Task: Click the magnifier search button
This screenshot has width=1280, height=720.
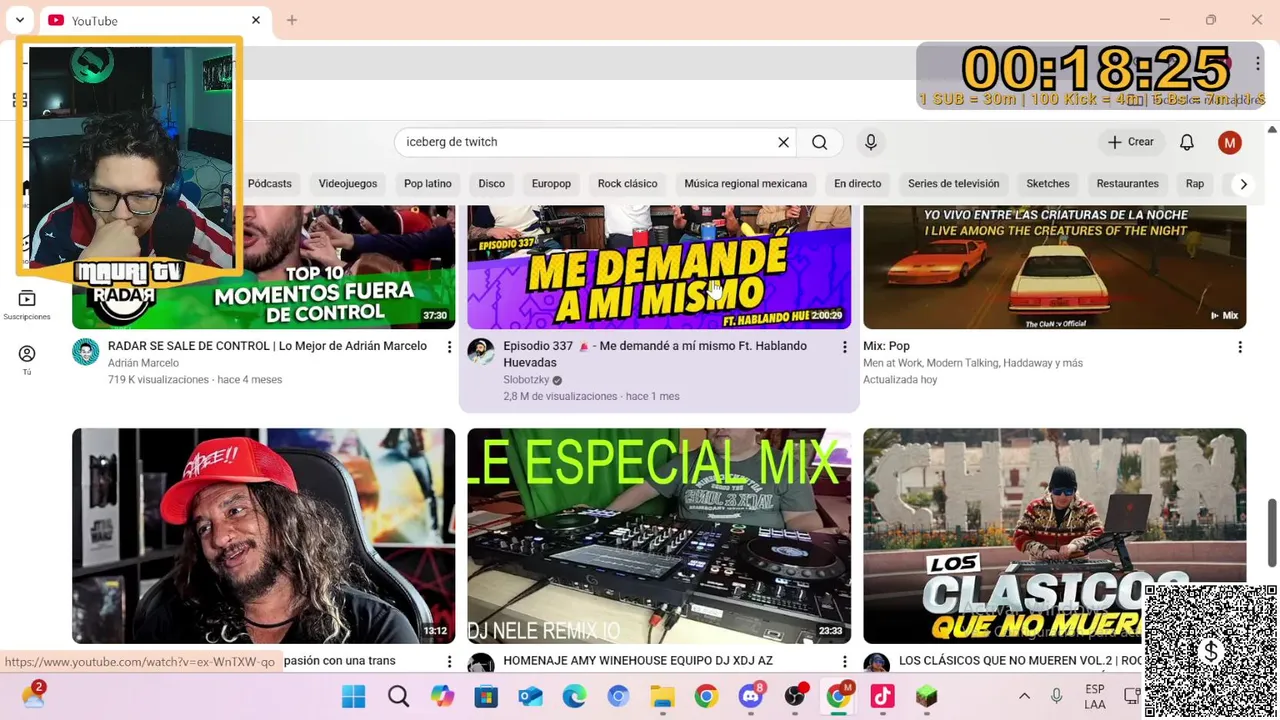Action: [819, 142]
